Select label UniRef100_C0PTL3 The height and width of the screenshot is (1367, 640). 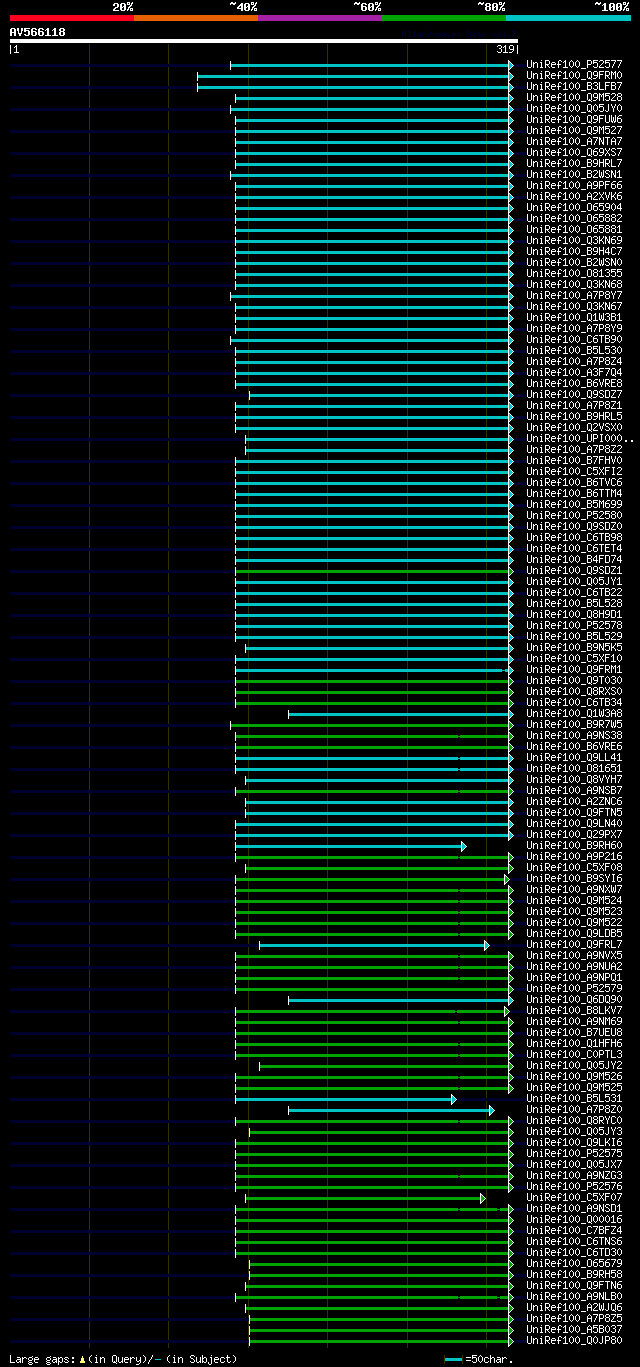tap(574, 1055)
